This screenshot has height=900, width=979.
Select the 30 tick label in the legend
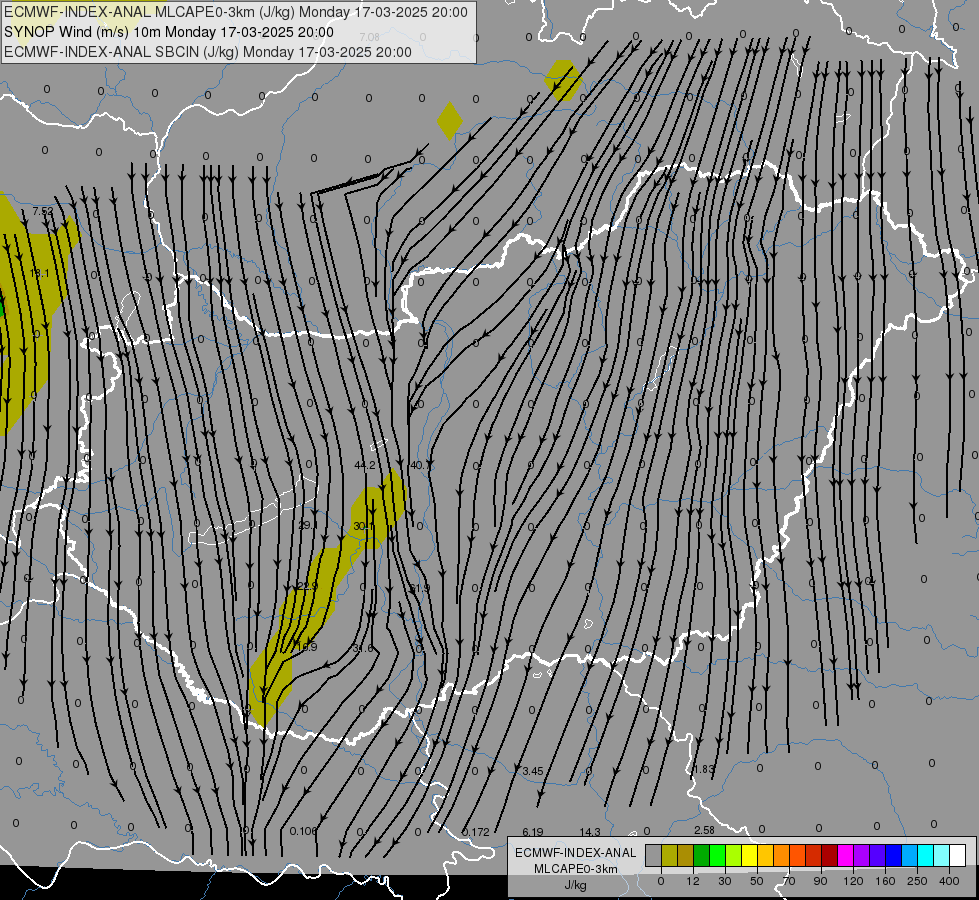click(724, 881)
